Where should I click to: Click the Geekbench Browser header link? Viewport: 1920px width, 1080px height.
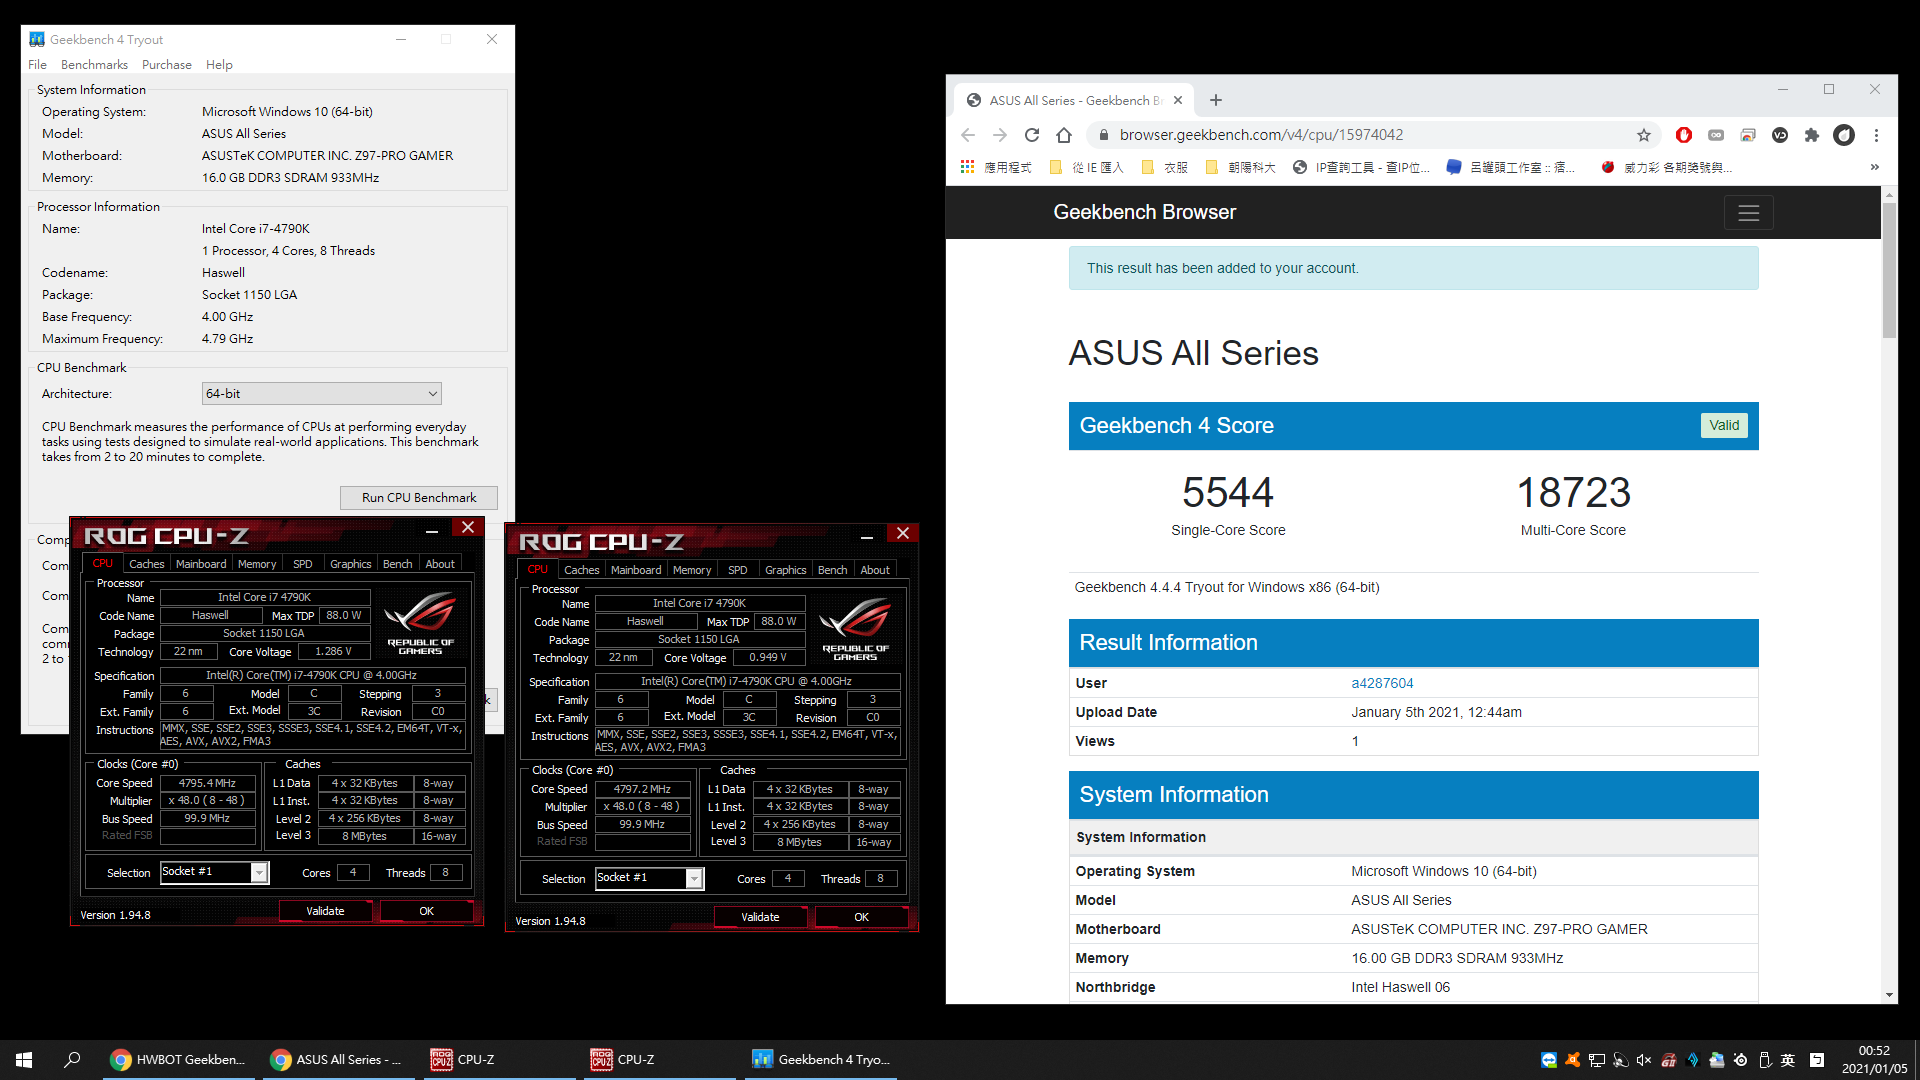click(x=1144, y=212)
